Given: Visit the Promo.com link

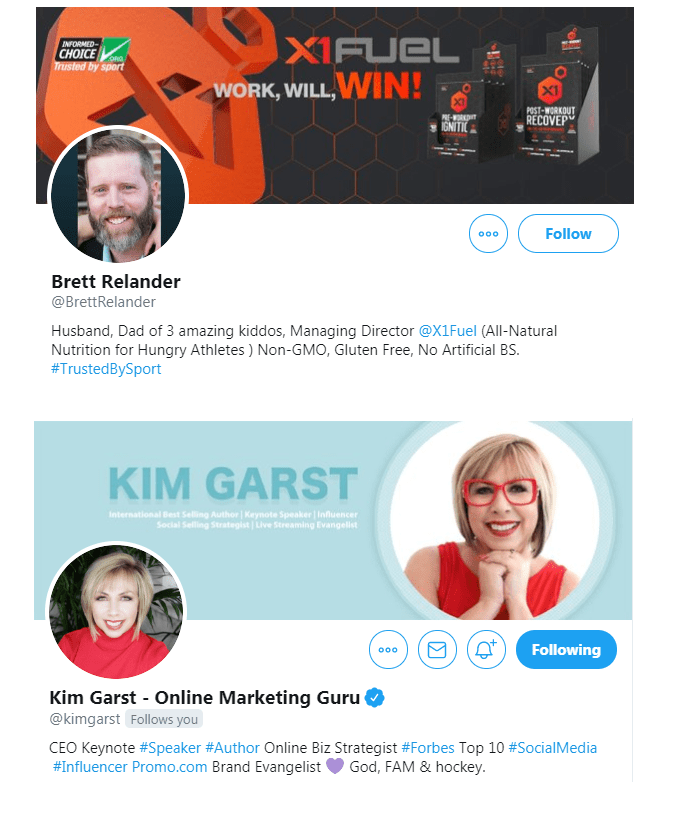Looking at the screenshot, I should point(169,767).
